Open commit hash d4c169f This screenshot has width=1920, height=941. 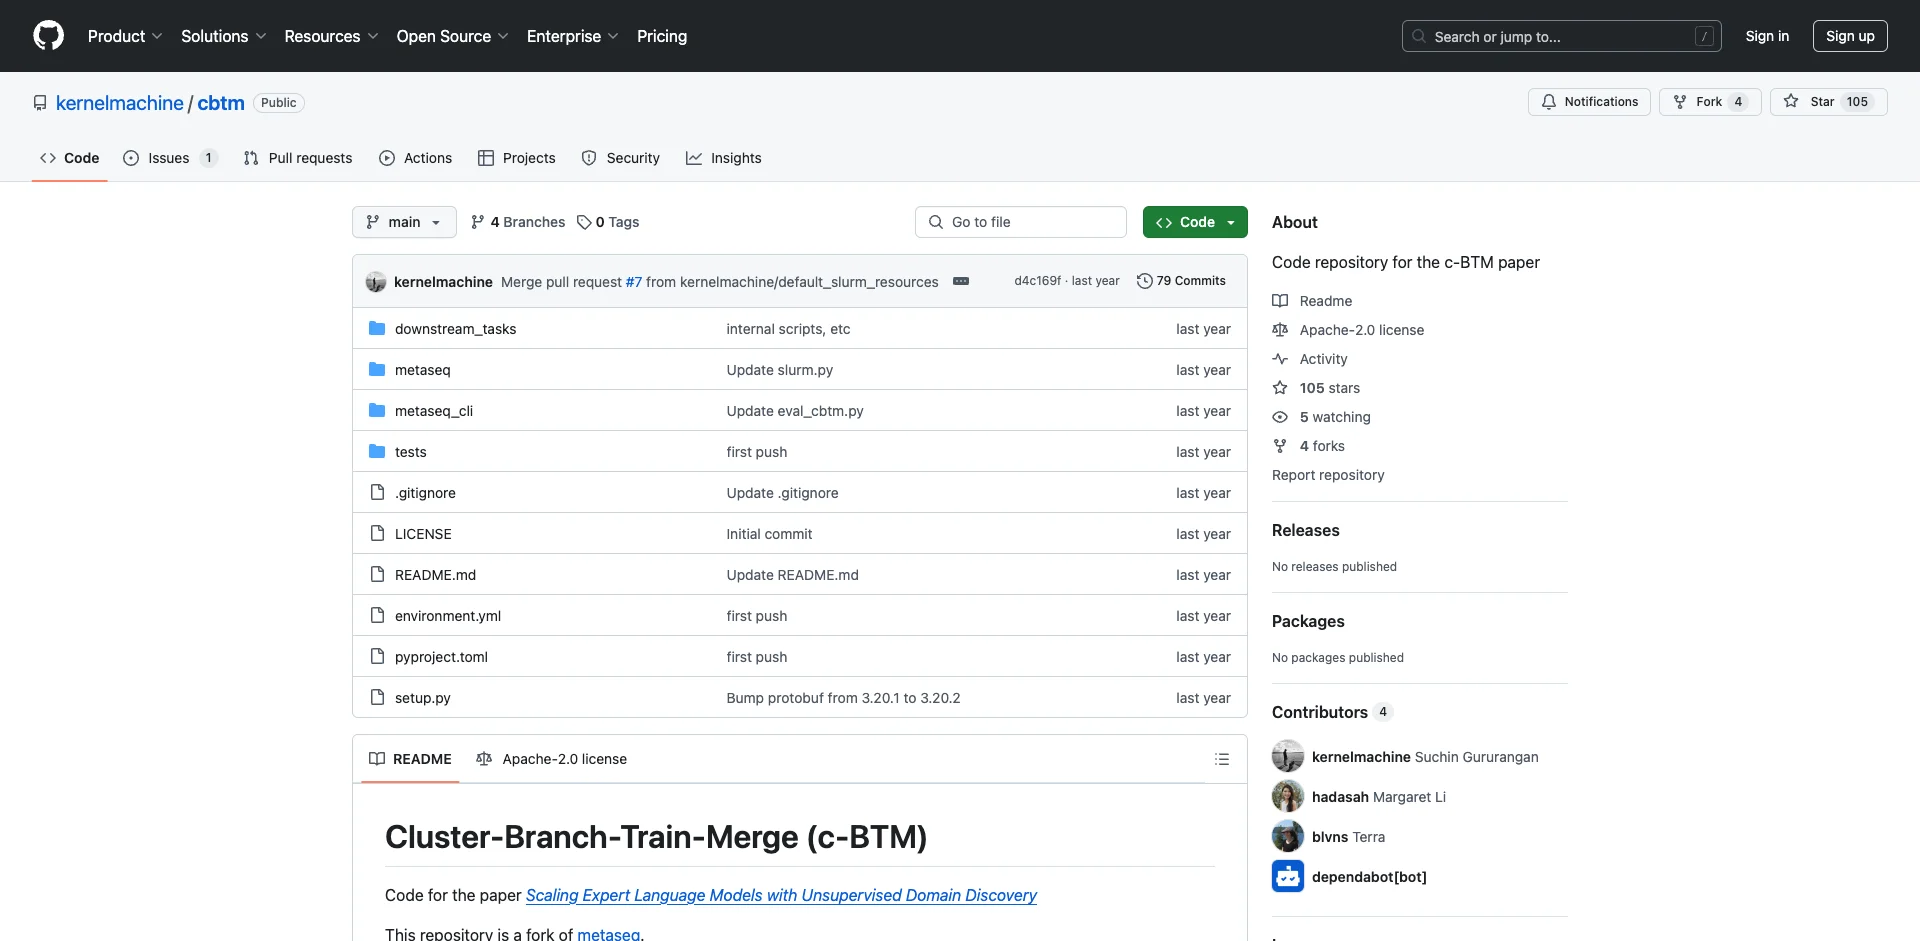1037,281
